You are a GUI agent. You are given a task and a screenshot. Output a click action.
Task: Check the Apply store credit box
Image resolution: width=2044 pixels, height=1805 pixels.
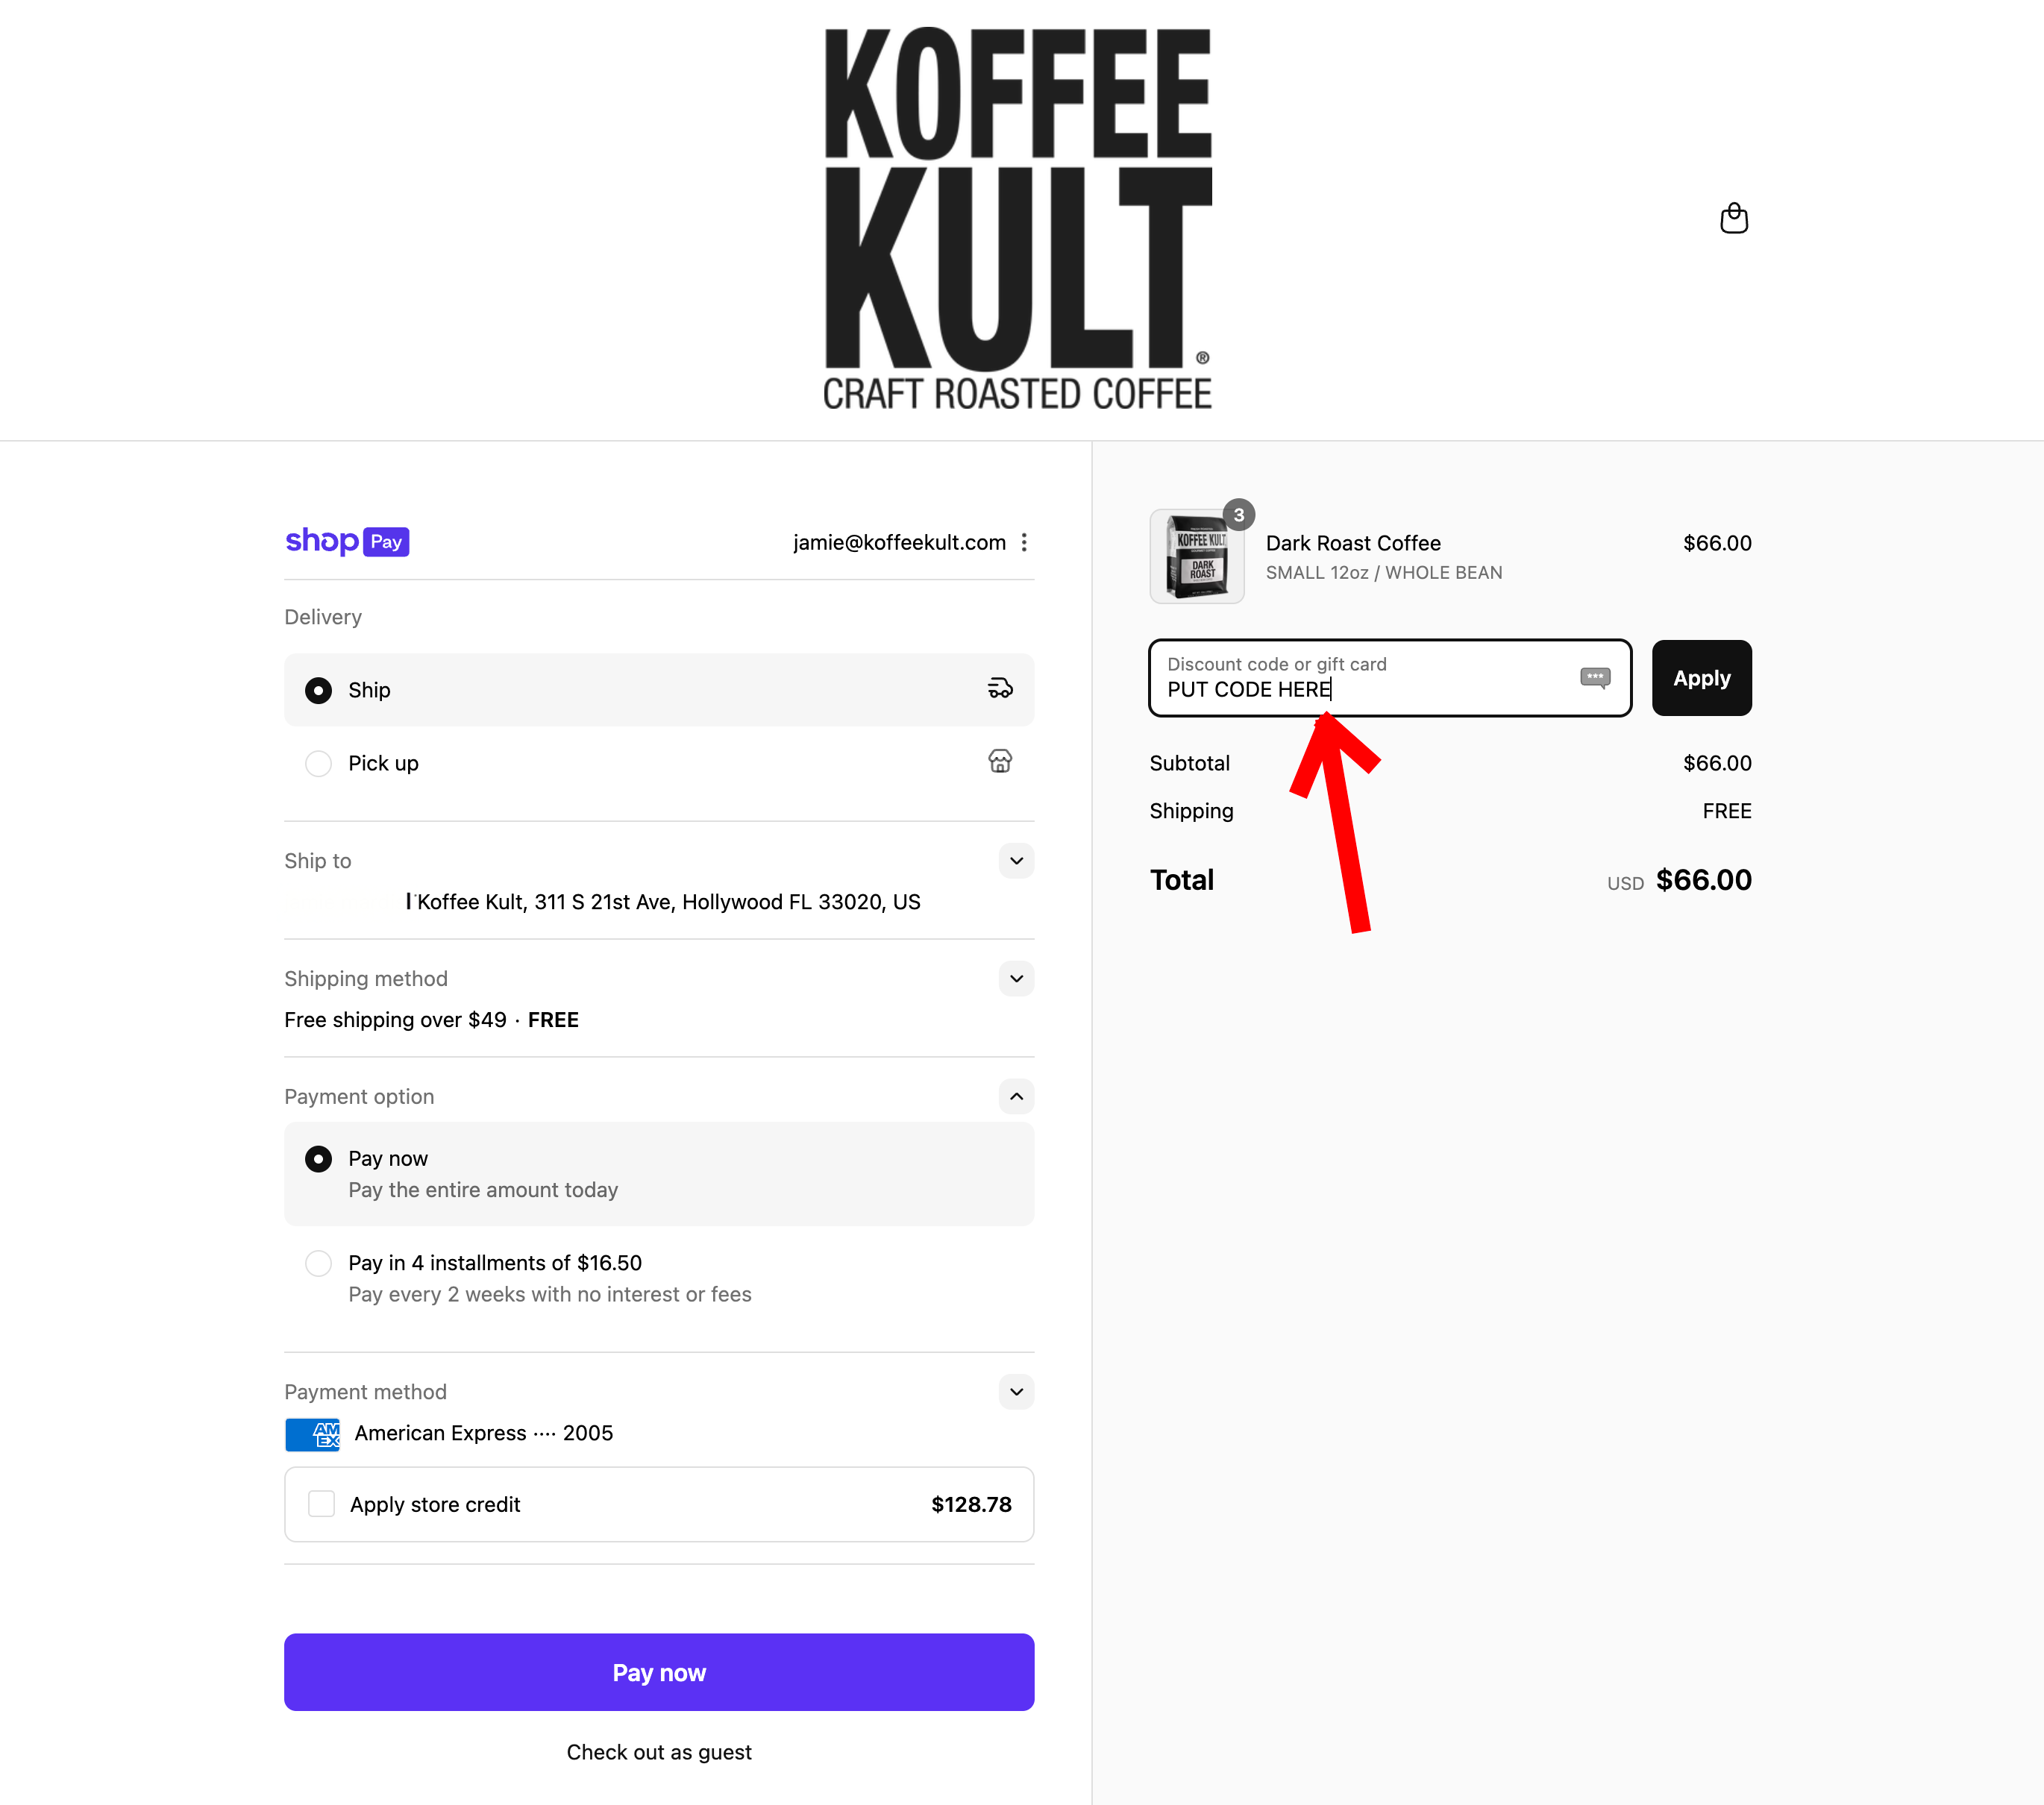tap(321, 1504)
